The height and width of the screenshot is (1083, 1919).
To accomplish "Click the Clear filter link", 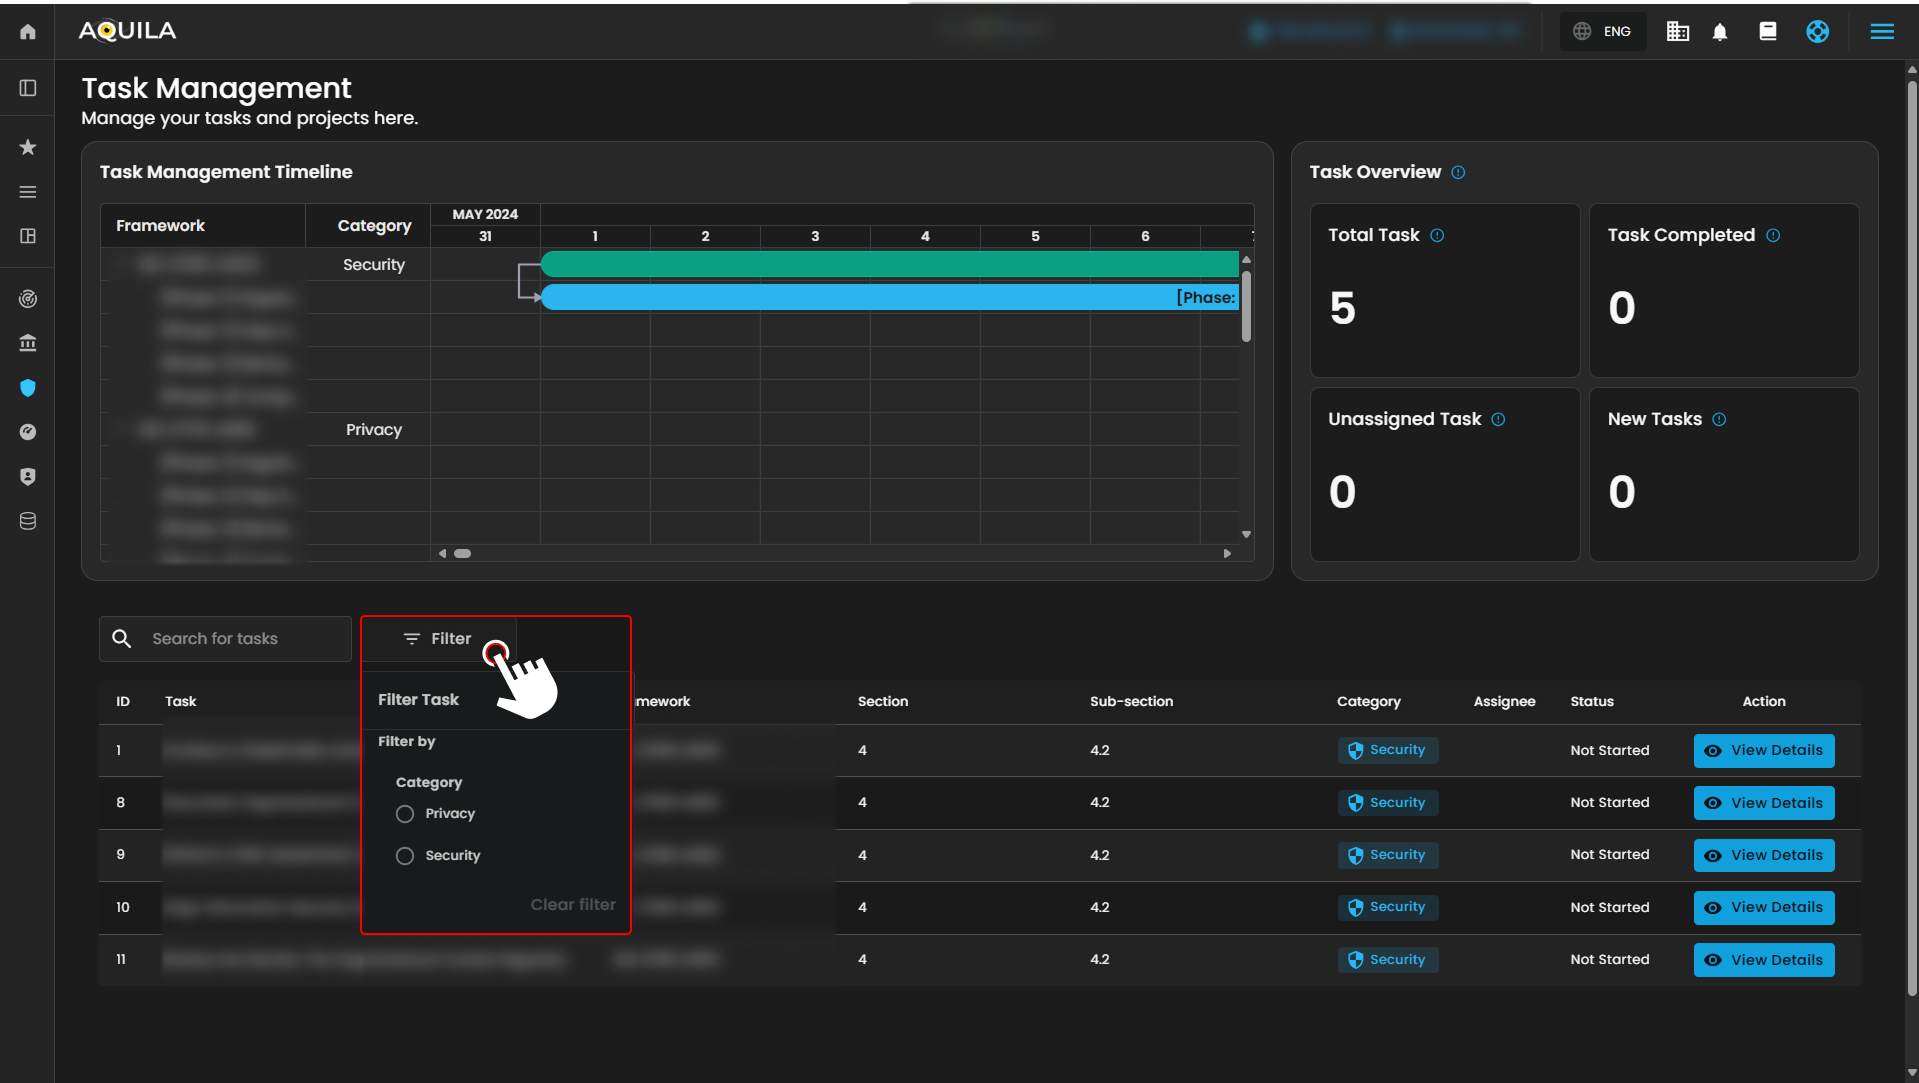I will point(572,905).
